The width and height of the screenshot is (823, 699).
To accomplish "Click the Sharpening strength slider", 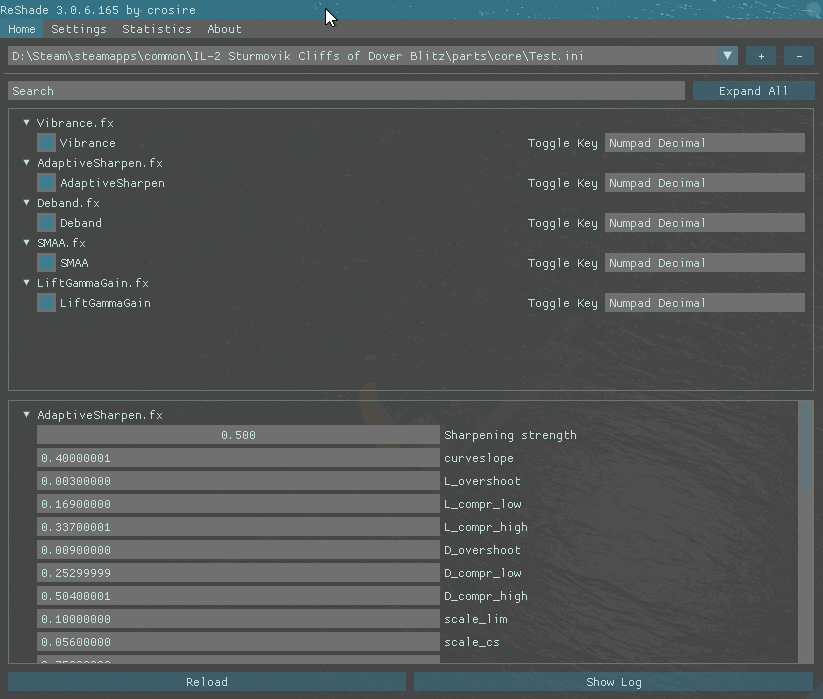I will tap(238, 435).
